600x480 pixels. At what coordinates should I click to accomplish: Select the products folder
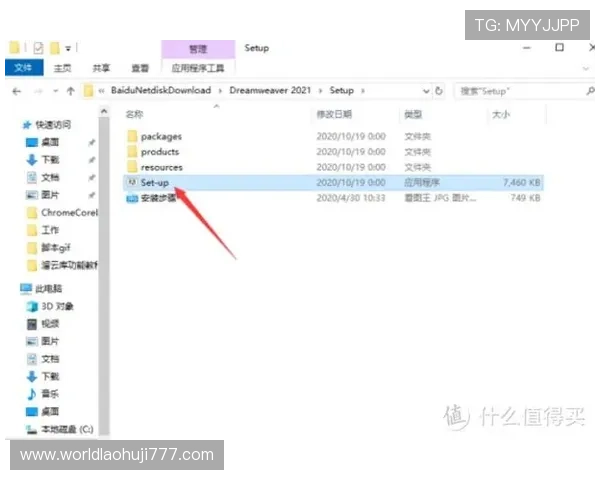(x=160, y=152)
